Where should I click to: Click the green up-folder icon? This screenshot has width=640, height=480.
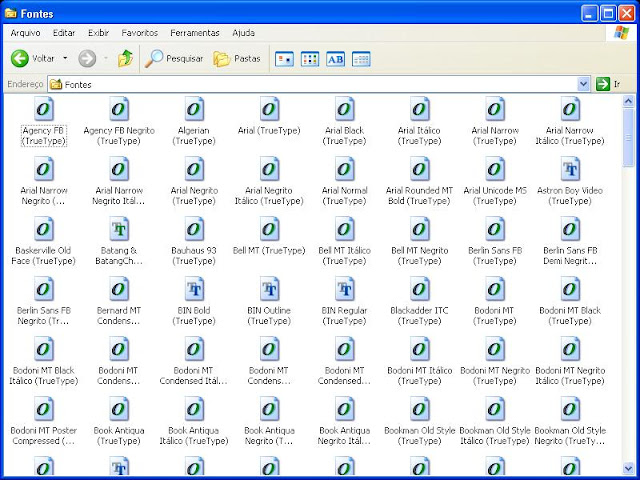click(125, 59)
